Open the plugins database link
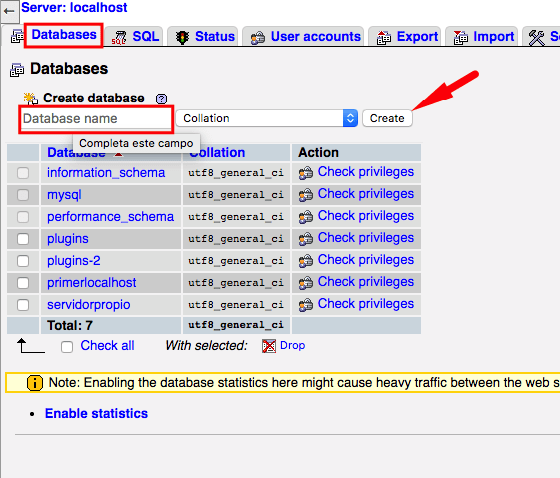The width and height of the screenshot is (560, 478). 68,239
